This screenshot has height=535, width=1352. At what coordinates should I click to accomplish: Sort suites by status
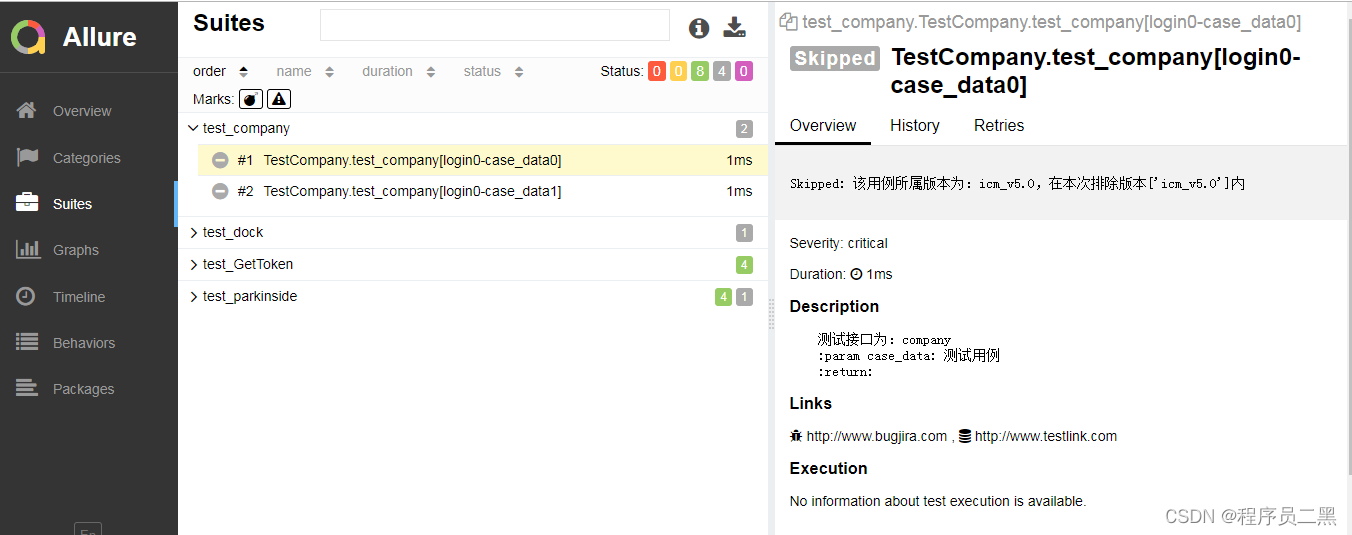pos(494,71)
